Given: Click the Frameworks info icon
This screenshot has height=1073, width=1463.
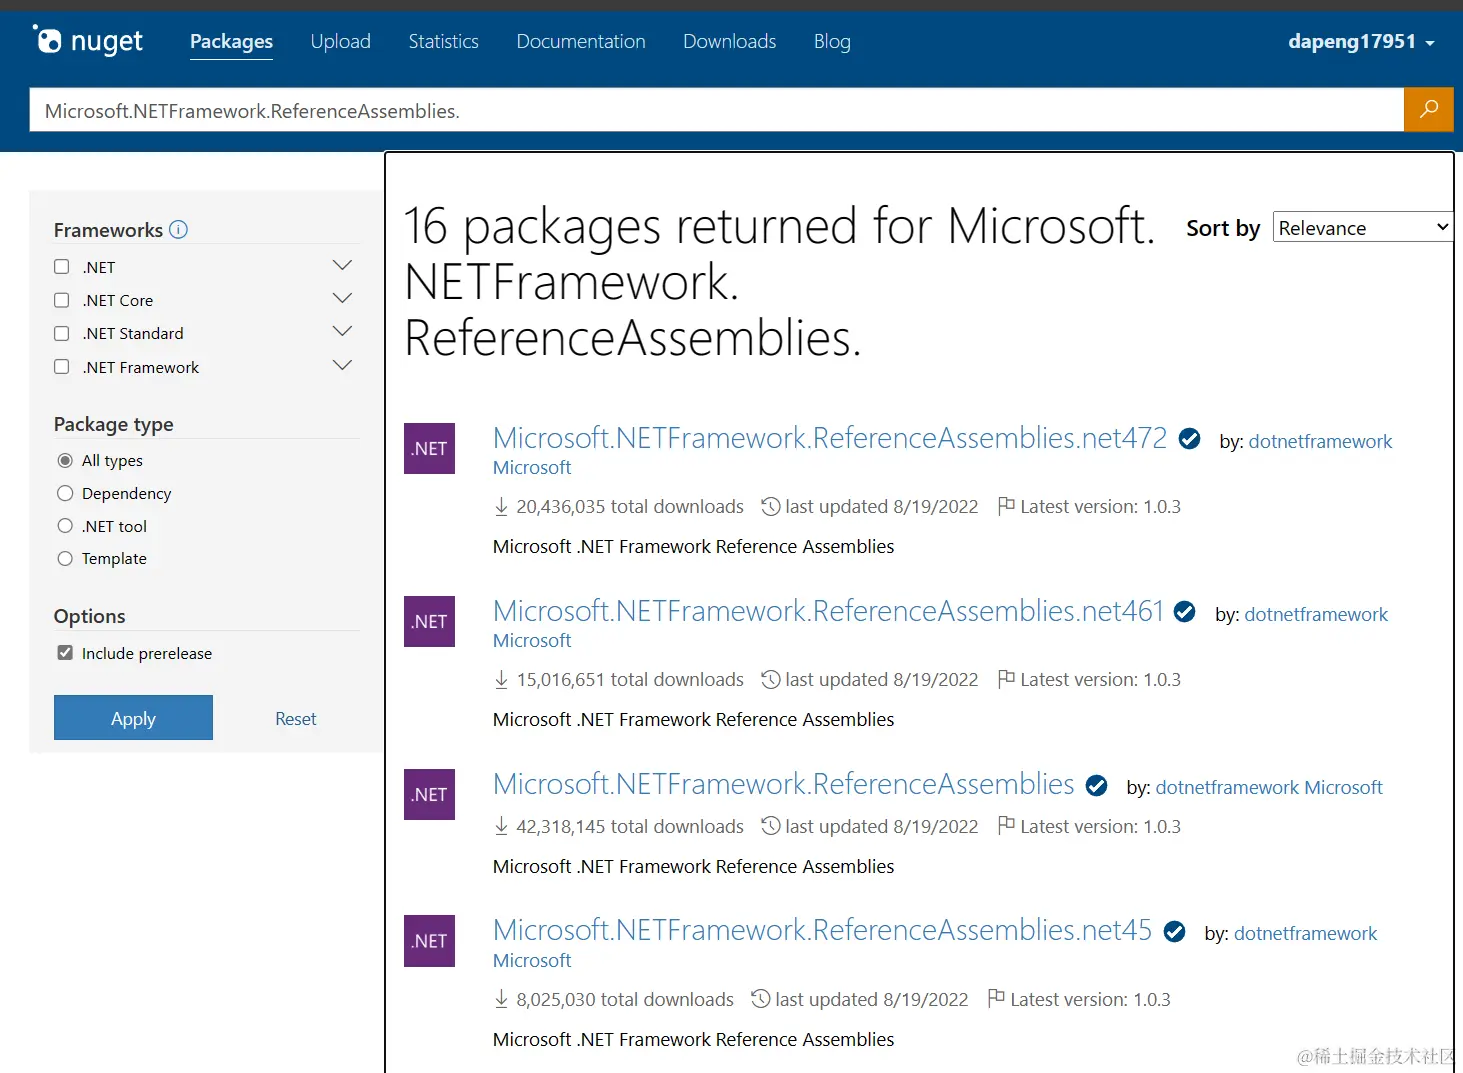Looking at the screenshot, I should point(179,229).
